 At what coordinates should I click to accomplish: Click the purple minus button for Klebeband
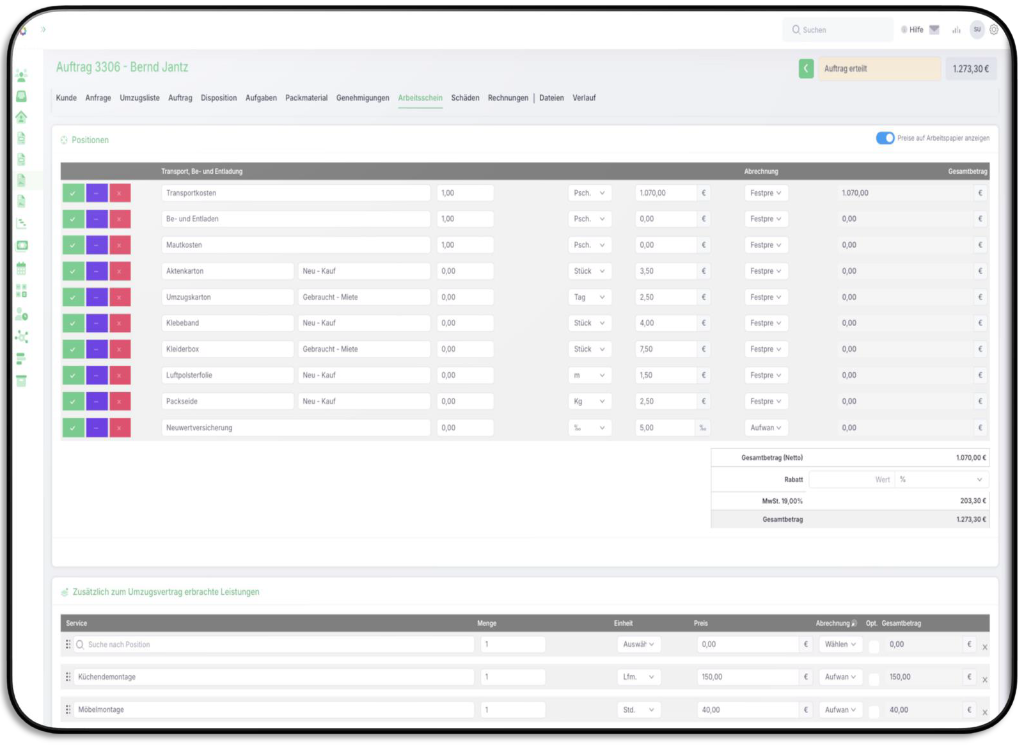point(96,323)
